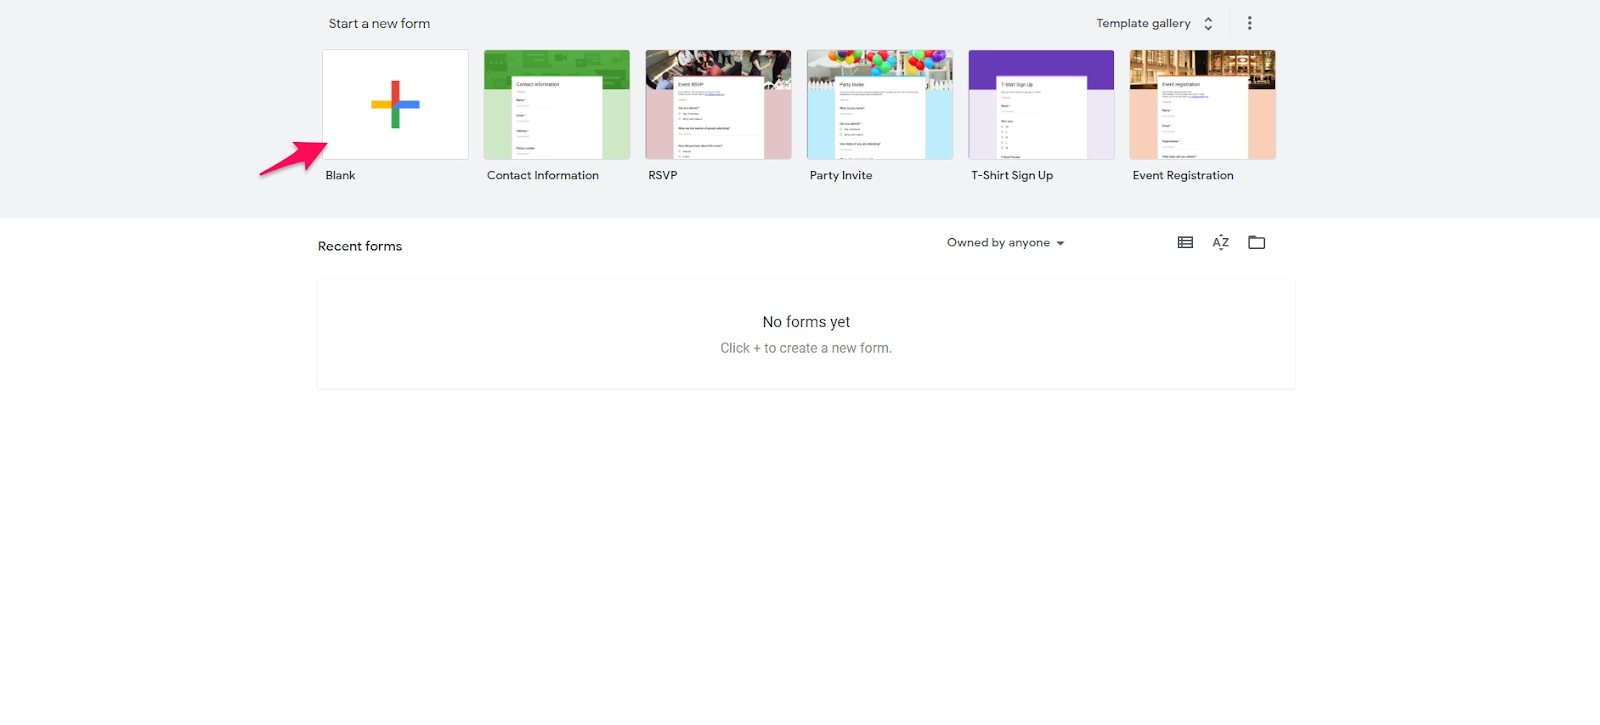This screenshot has width=1600, height=725.
Task: Click the Start a new form heading
Action: click(379, 23)
